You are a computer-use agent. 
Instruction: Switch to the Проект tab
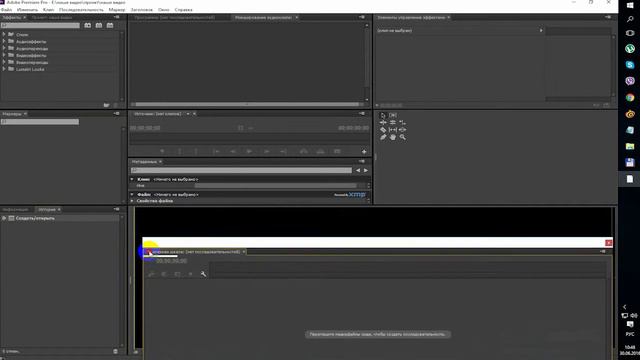(51, 18)
